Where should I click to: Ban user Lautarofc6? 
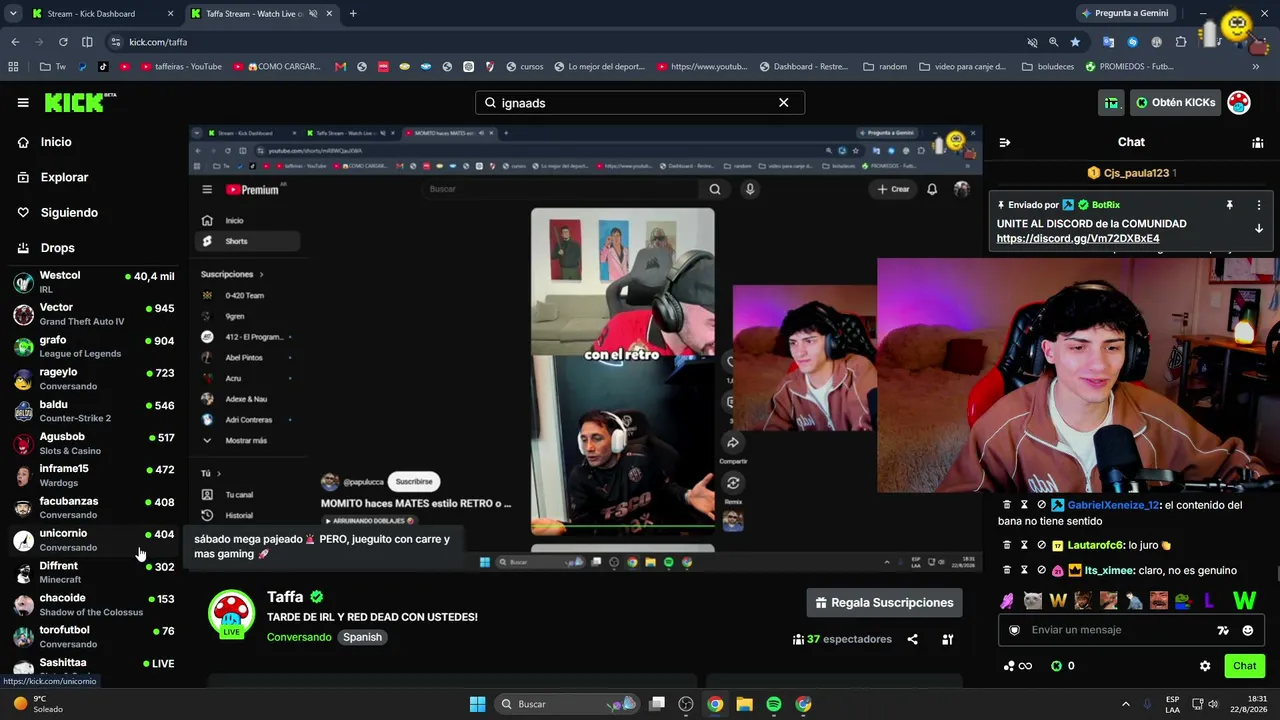(1041, 545)
